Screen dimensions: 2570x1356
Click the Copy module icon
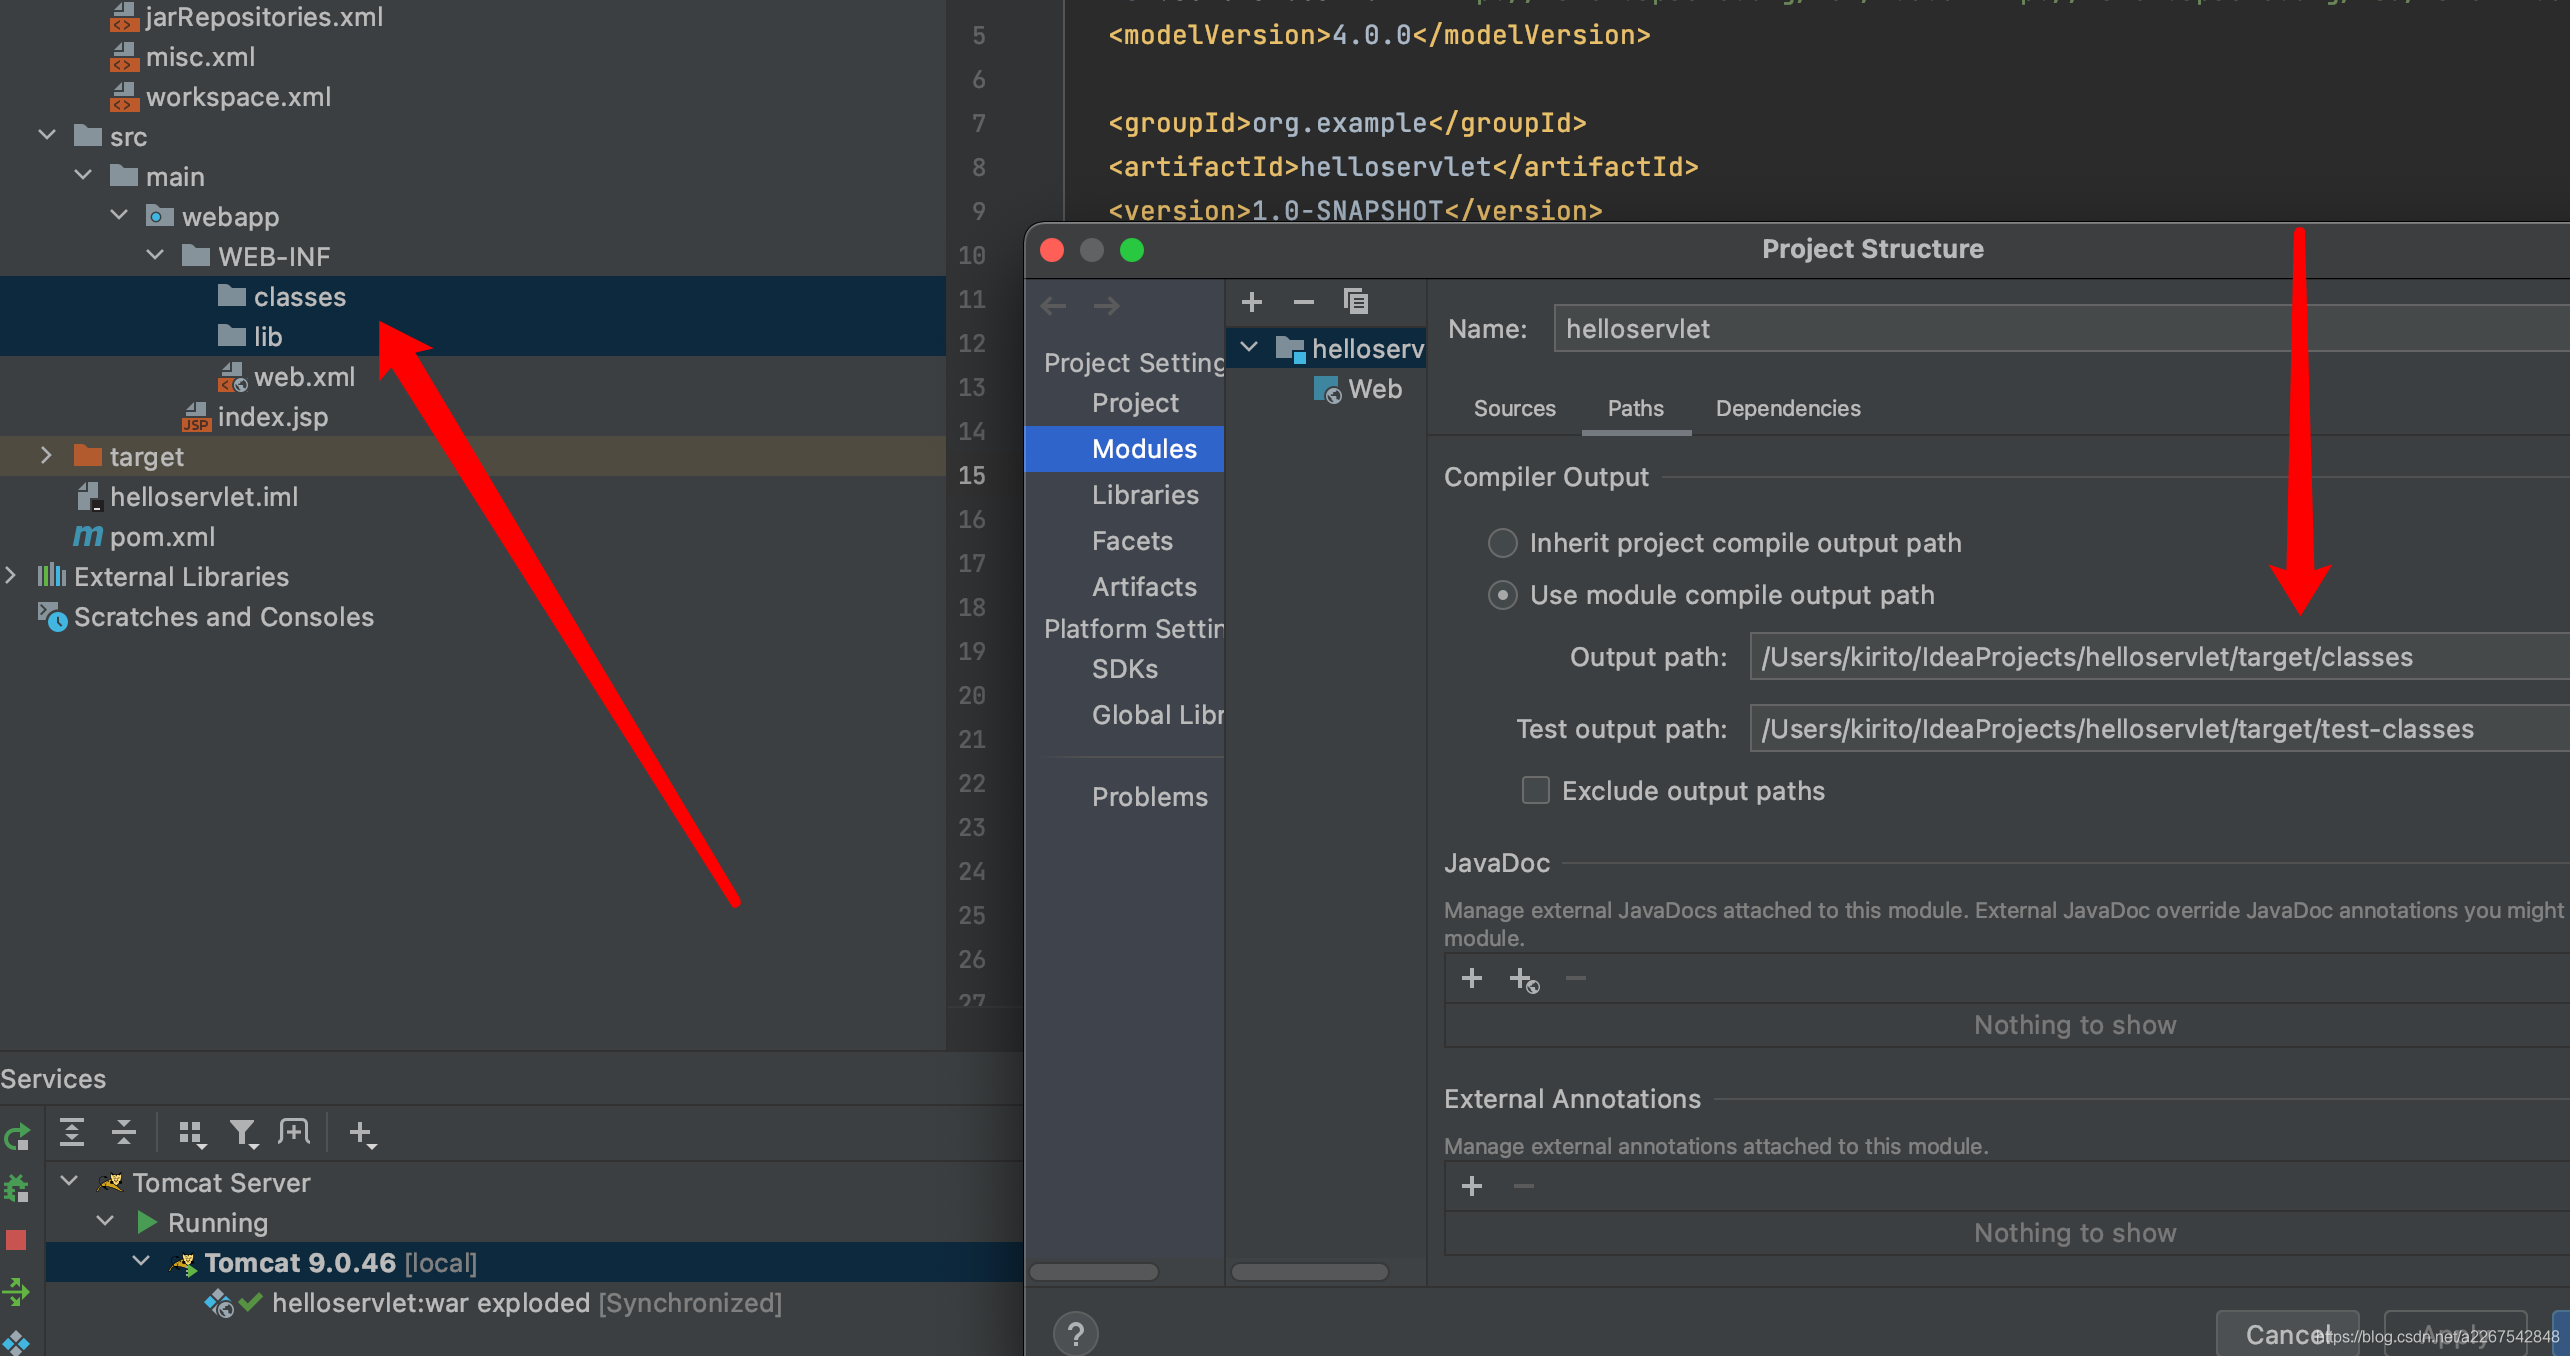point(1356,302)
